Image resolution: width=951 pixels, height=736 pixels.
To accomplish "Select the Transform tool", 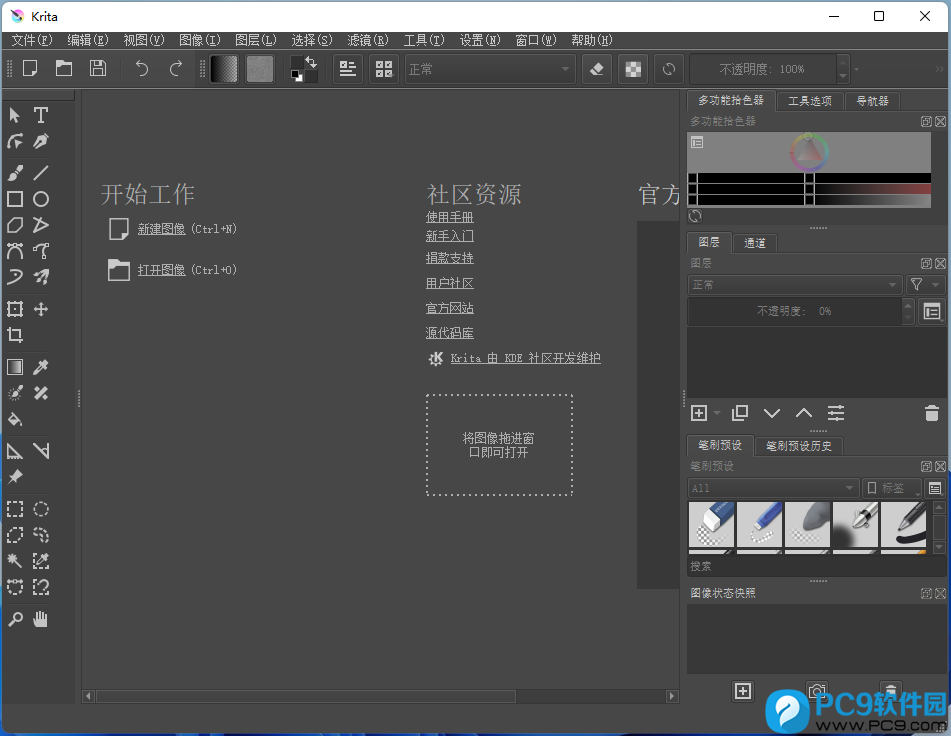I will point(15,309).
